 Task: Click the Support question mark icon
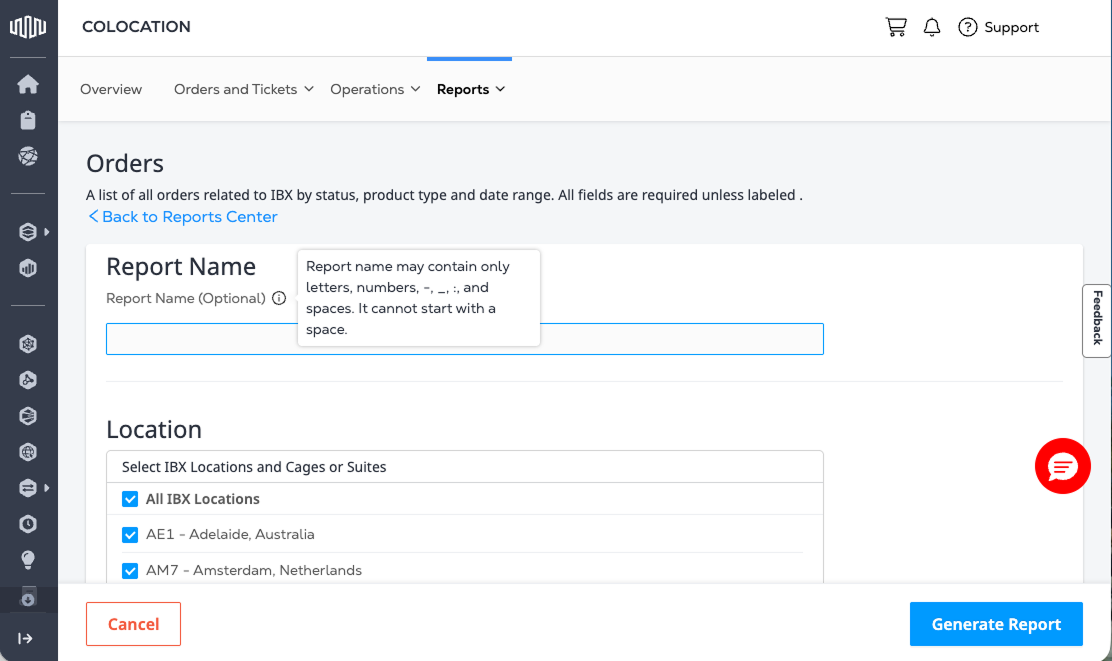tap(967, 27)
